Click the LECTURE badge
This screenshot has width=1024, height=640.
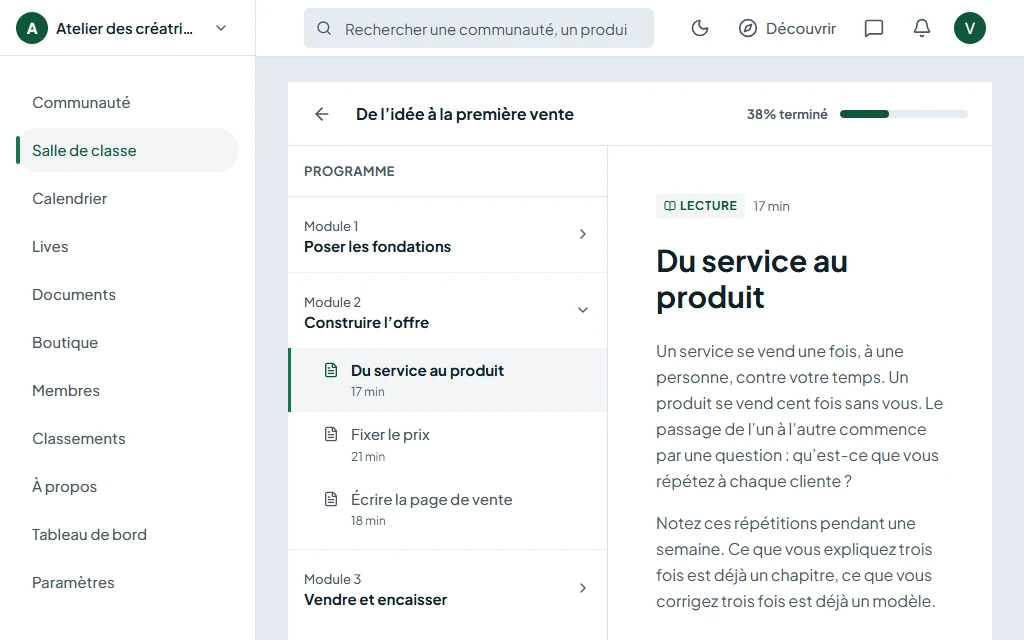(700, 206)
